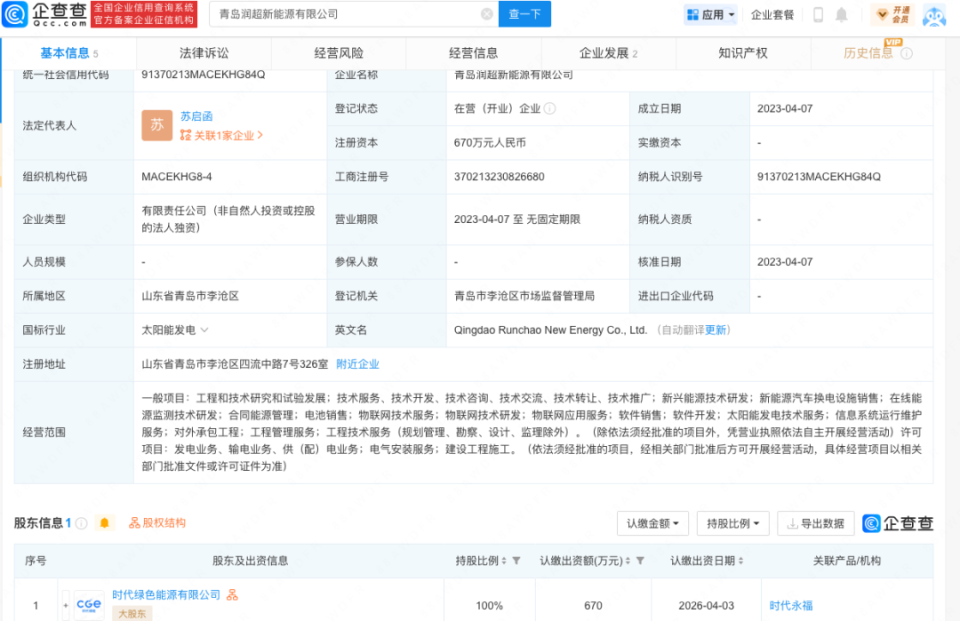Viewport: 960px width, 621px height.
Task: Click the Qcc.com logo in header
Action: tap(45, 15)
